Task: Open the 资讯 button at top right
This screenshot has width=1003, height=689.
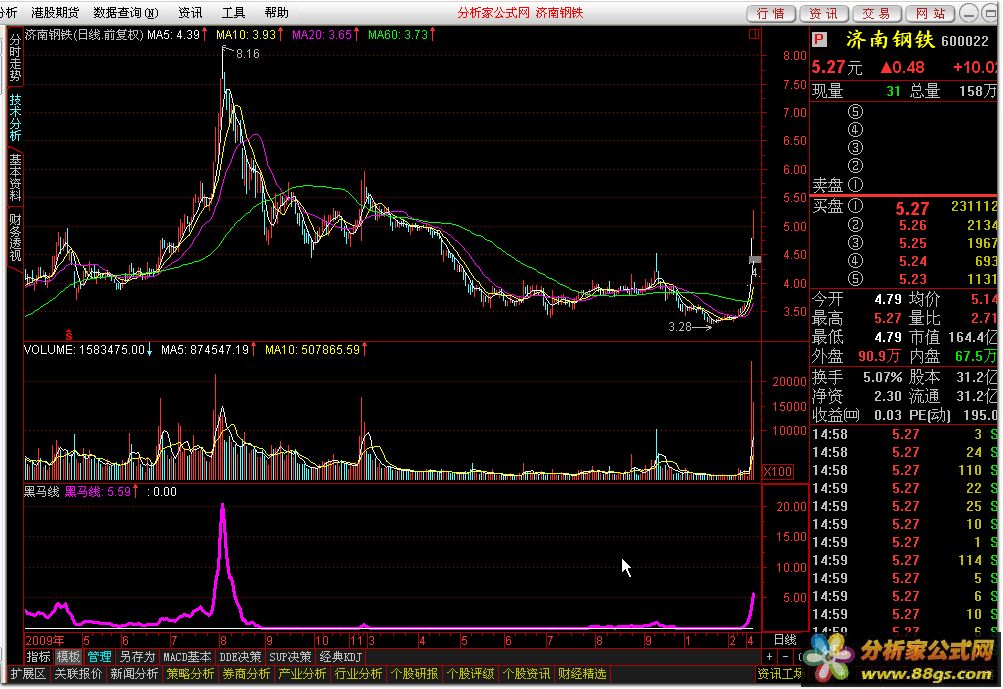Action: click(x=823, y=13)
